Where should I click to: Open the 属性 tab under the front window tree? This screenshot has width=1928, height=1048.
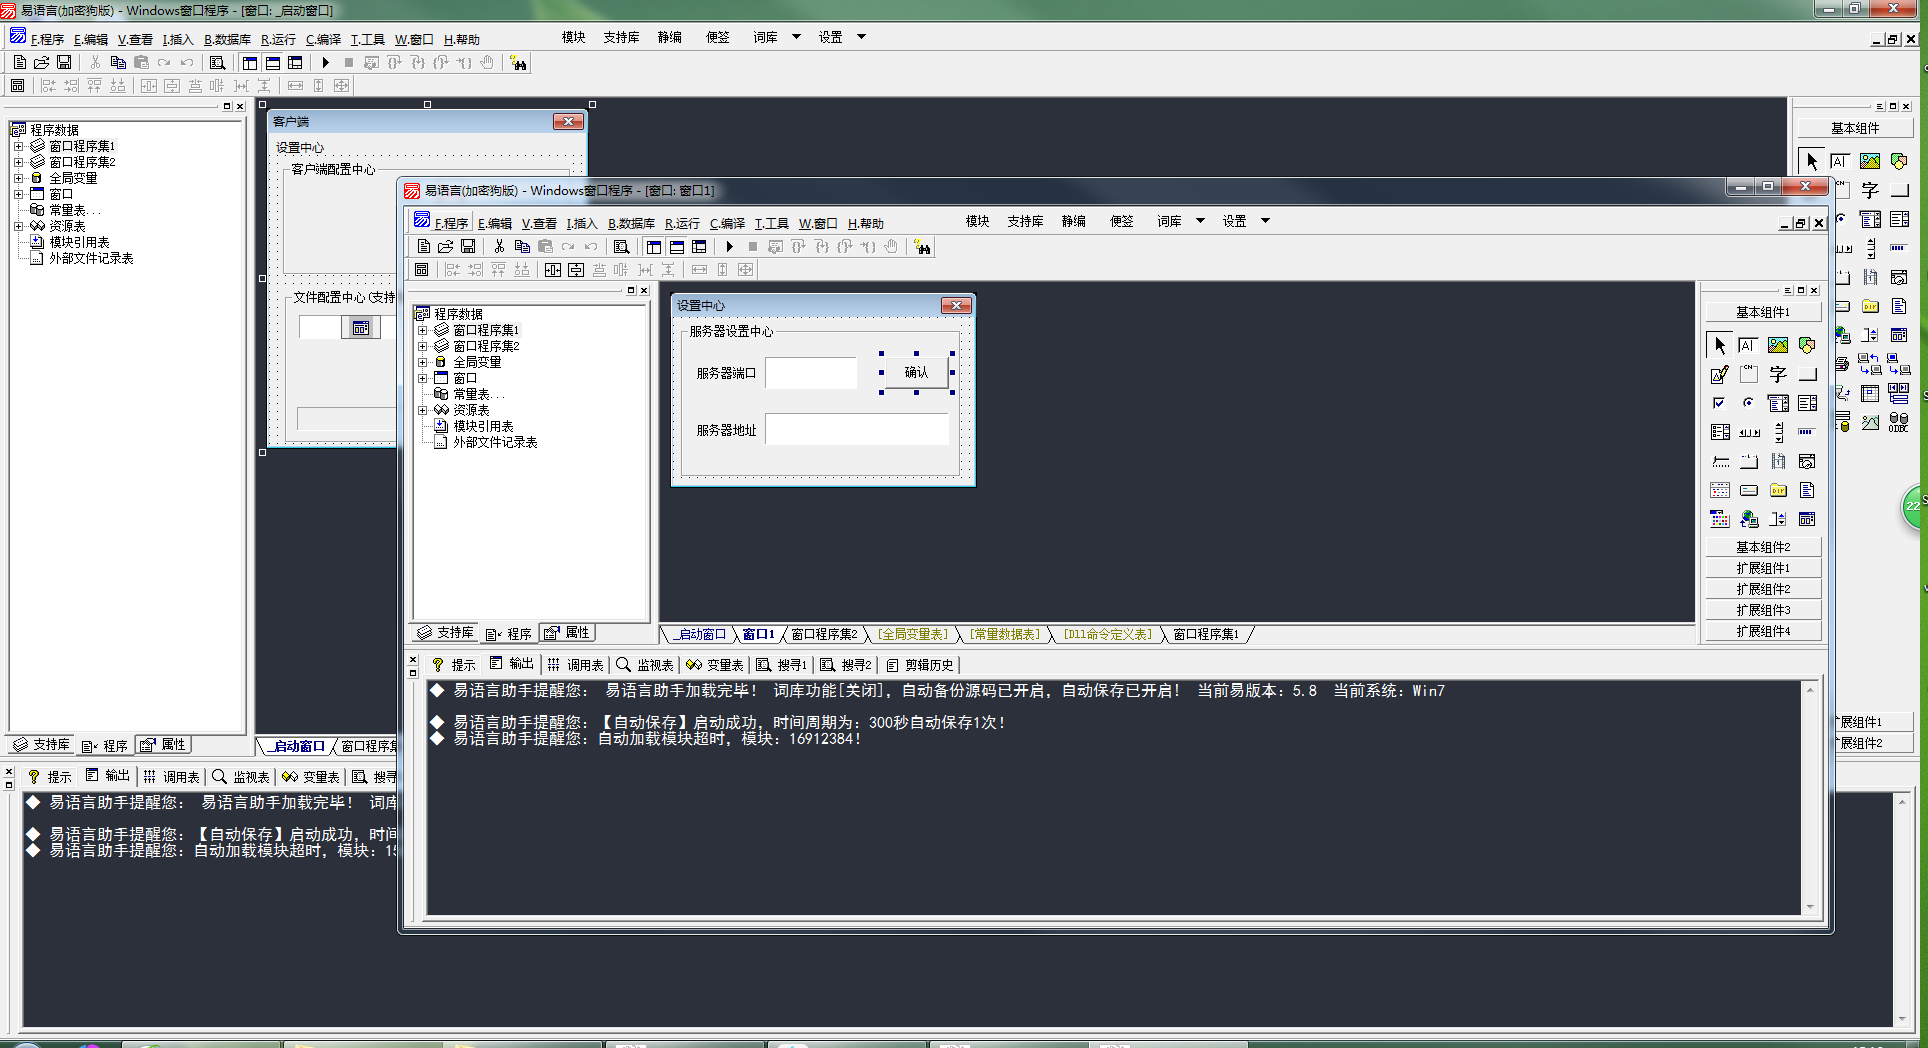tap(567, 633)
